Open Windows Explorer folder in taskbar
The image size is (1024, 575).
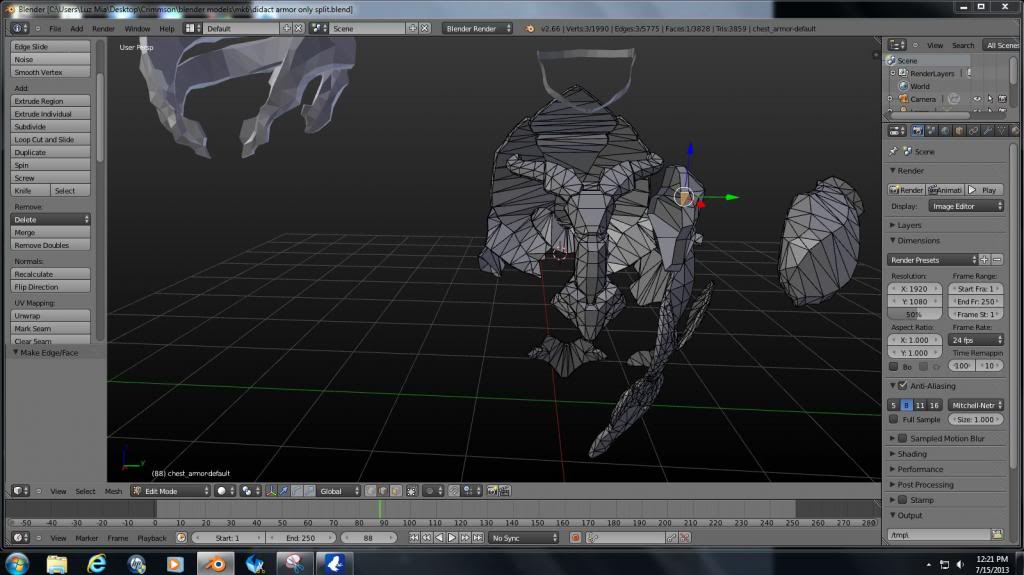[x=57, y=563]
